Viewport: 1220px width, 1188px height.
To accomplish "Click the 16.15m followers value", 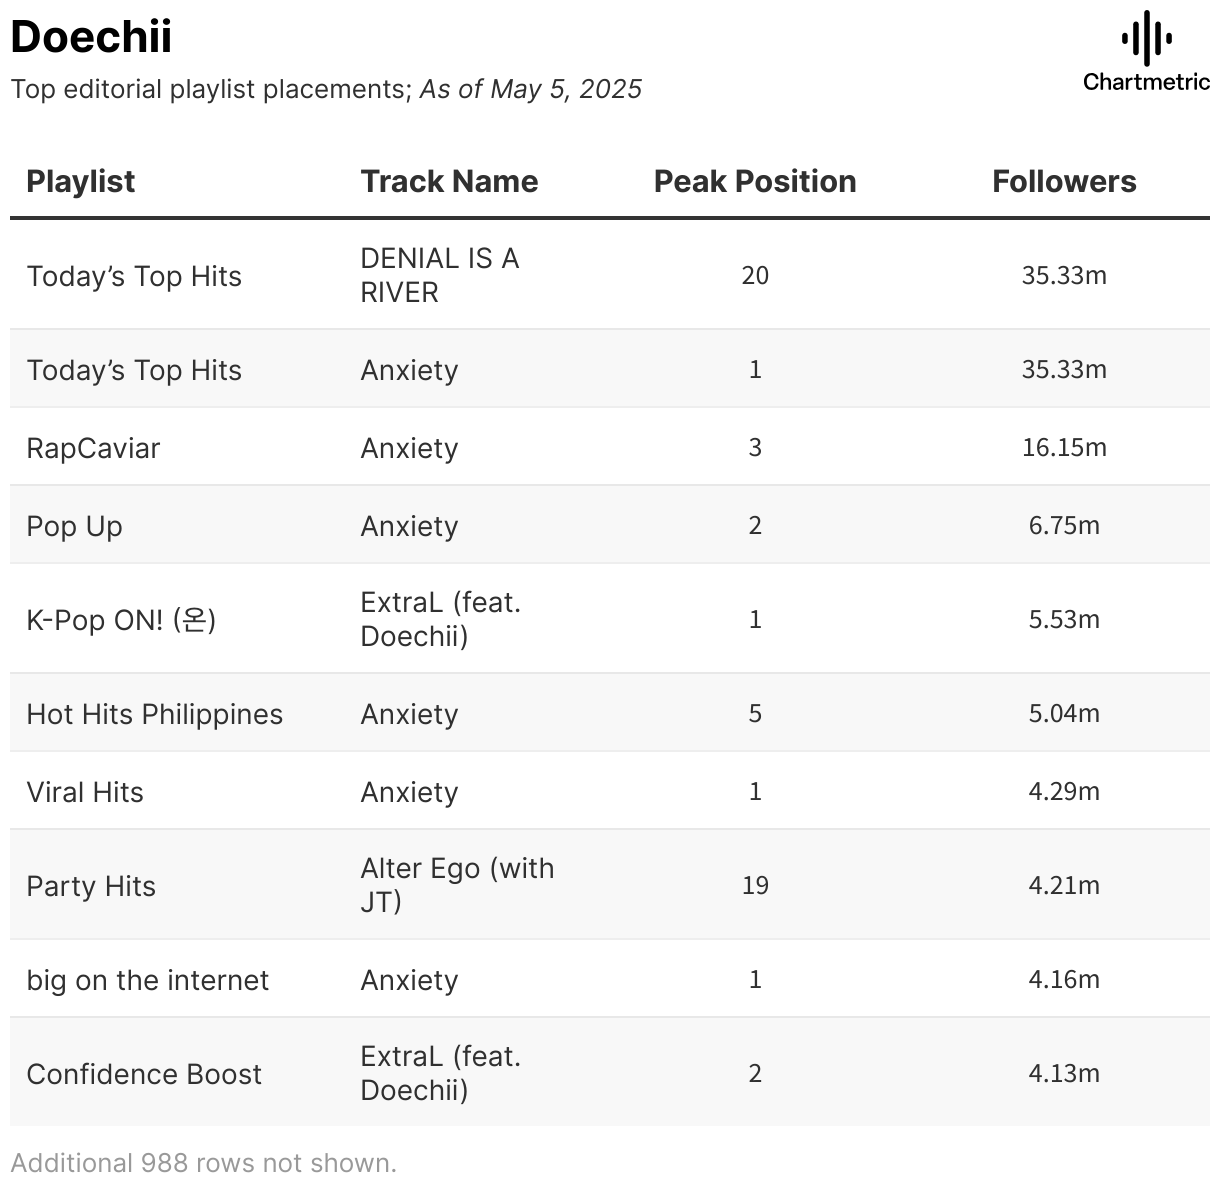I will 1064,447.
